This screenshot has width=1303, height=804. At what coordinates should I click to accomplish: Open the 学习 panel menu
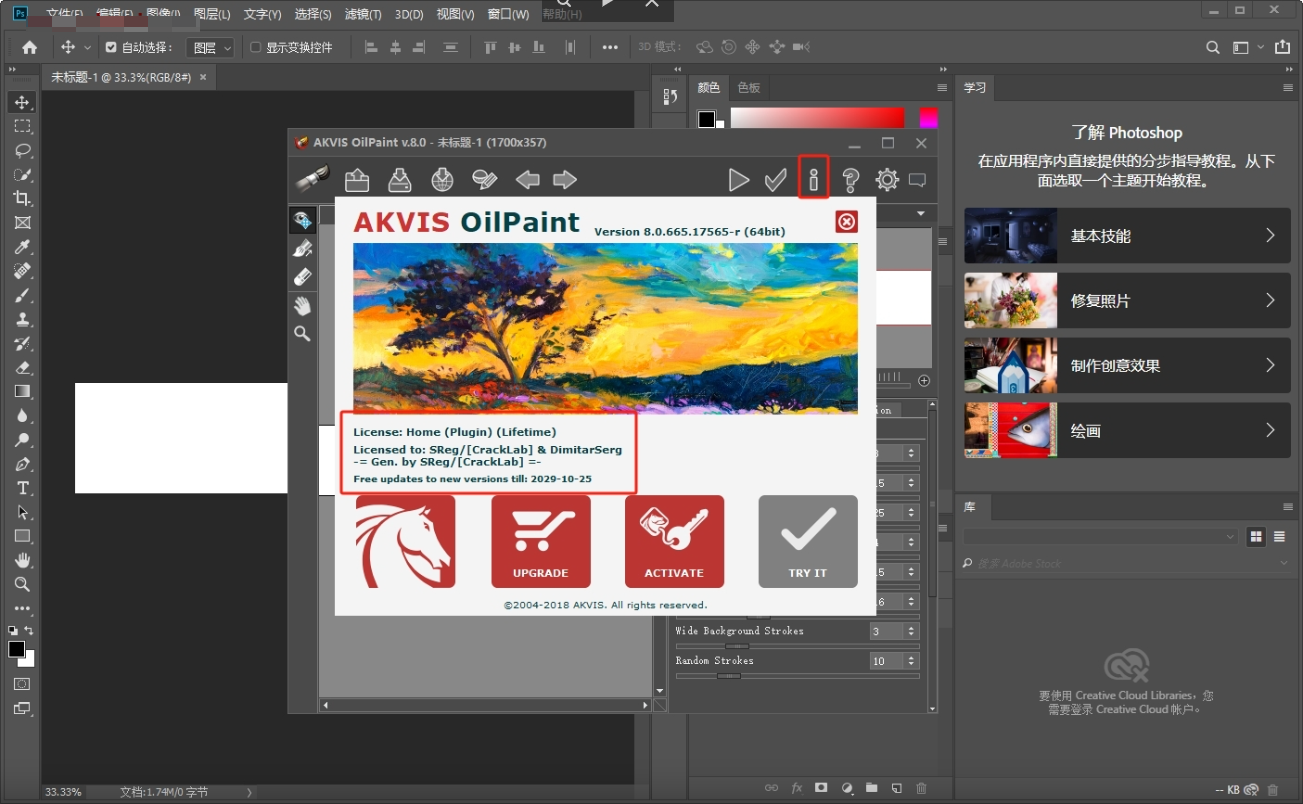(x=1288, y=88)
